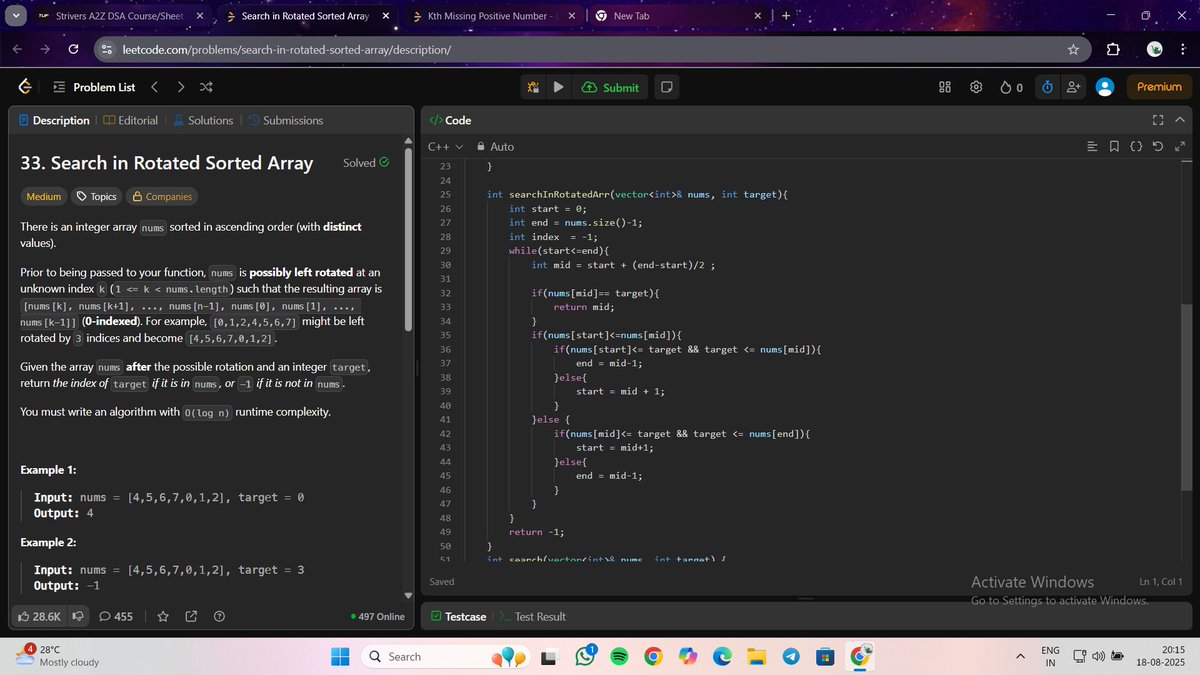Go back in browser
Image resolution: width=1200 pixels, height=675 pixels.
tap(18, 49)
